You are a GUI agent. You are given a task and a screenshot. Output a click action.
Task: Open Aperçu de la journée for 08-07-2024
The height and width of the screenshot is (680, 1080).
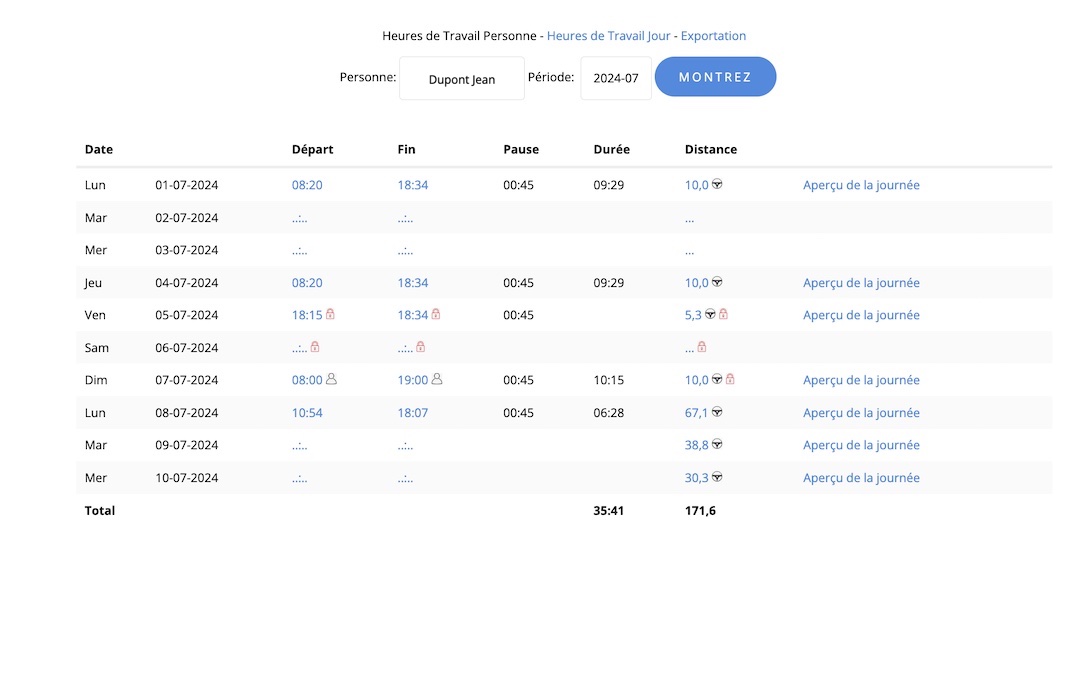coord(861,413)
